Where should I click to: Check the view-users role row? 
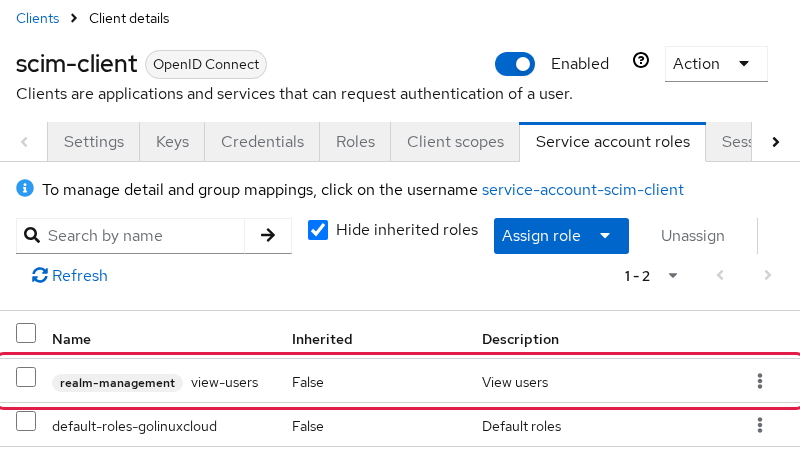[26, 377]
